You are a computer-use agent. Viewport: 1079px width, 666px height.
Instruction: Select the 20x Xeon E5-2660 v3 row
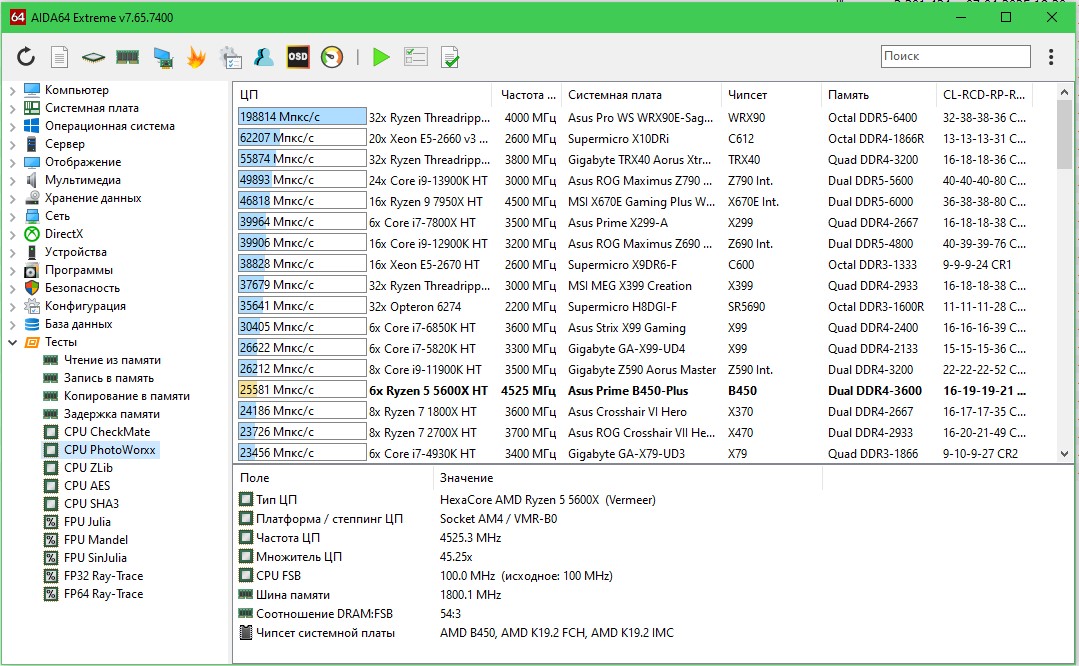click(x=633, y=138)
